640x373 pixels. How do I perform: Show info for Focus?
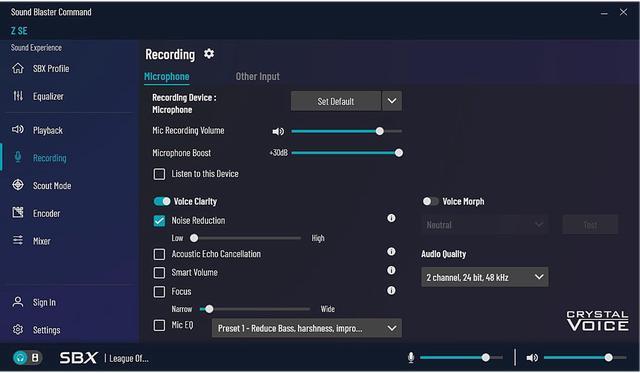click(x=391, y=291)
